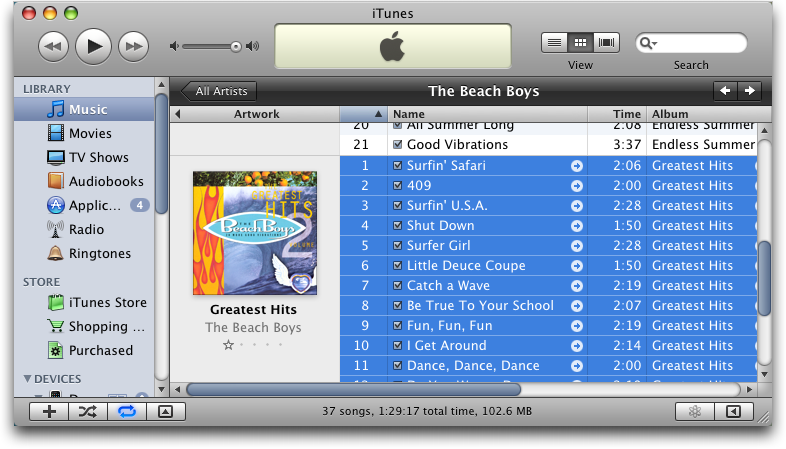The image size is (786, 449).
Task: Open Applications in the sidebar
Action: coord(84,205)
